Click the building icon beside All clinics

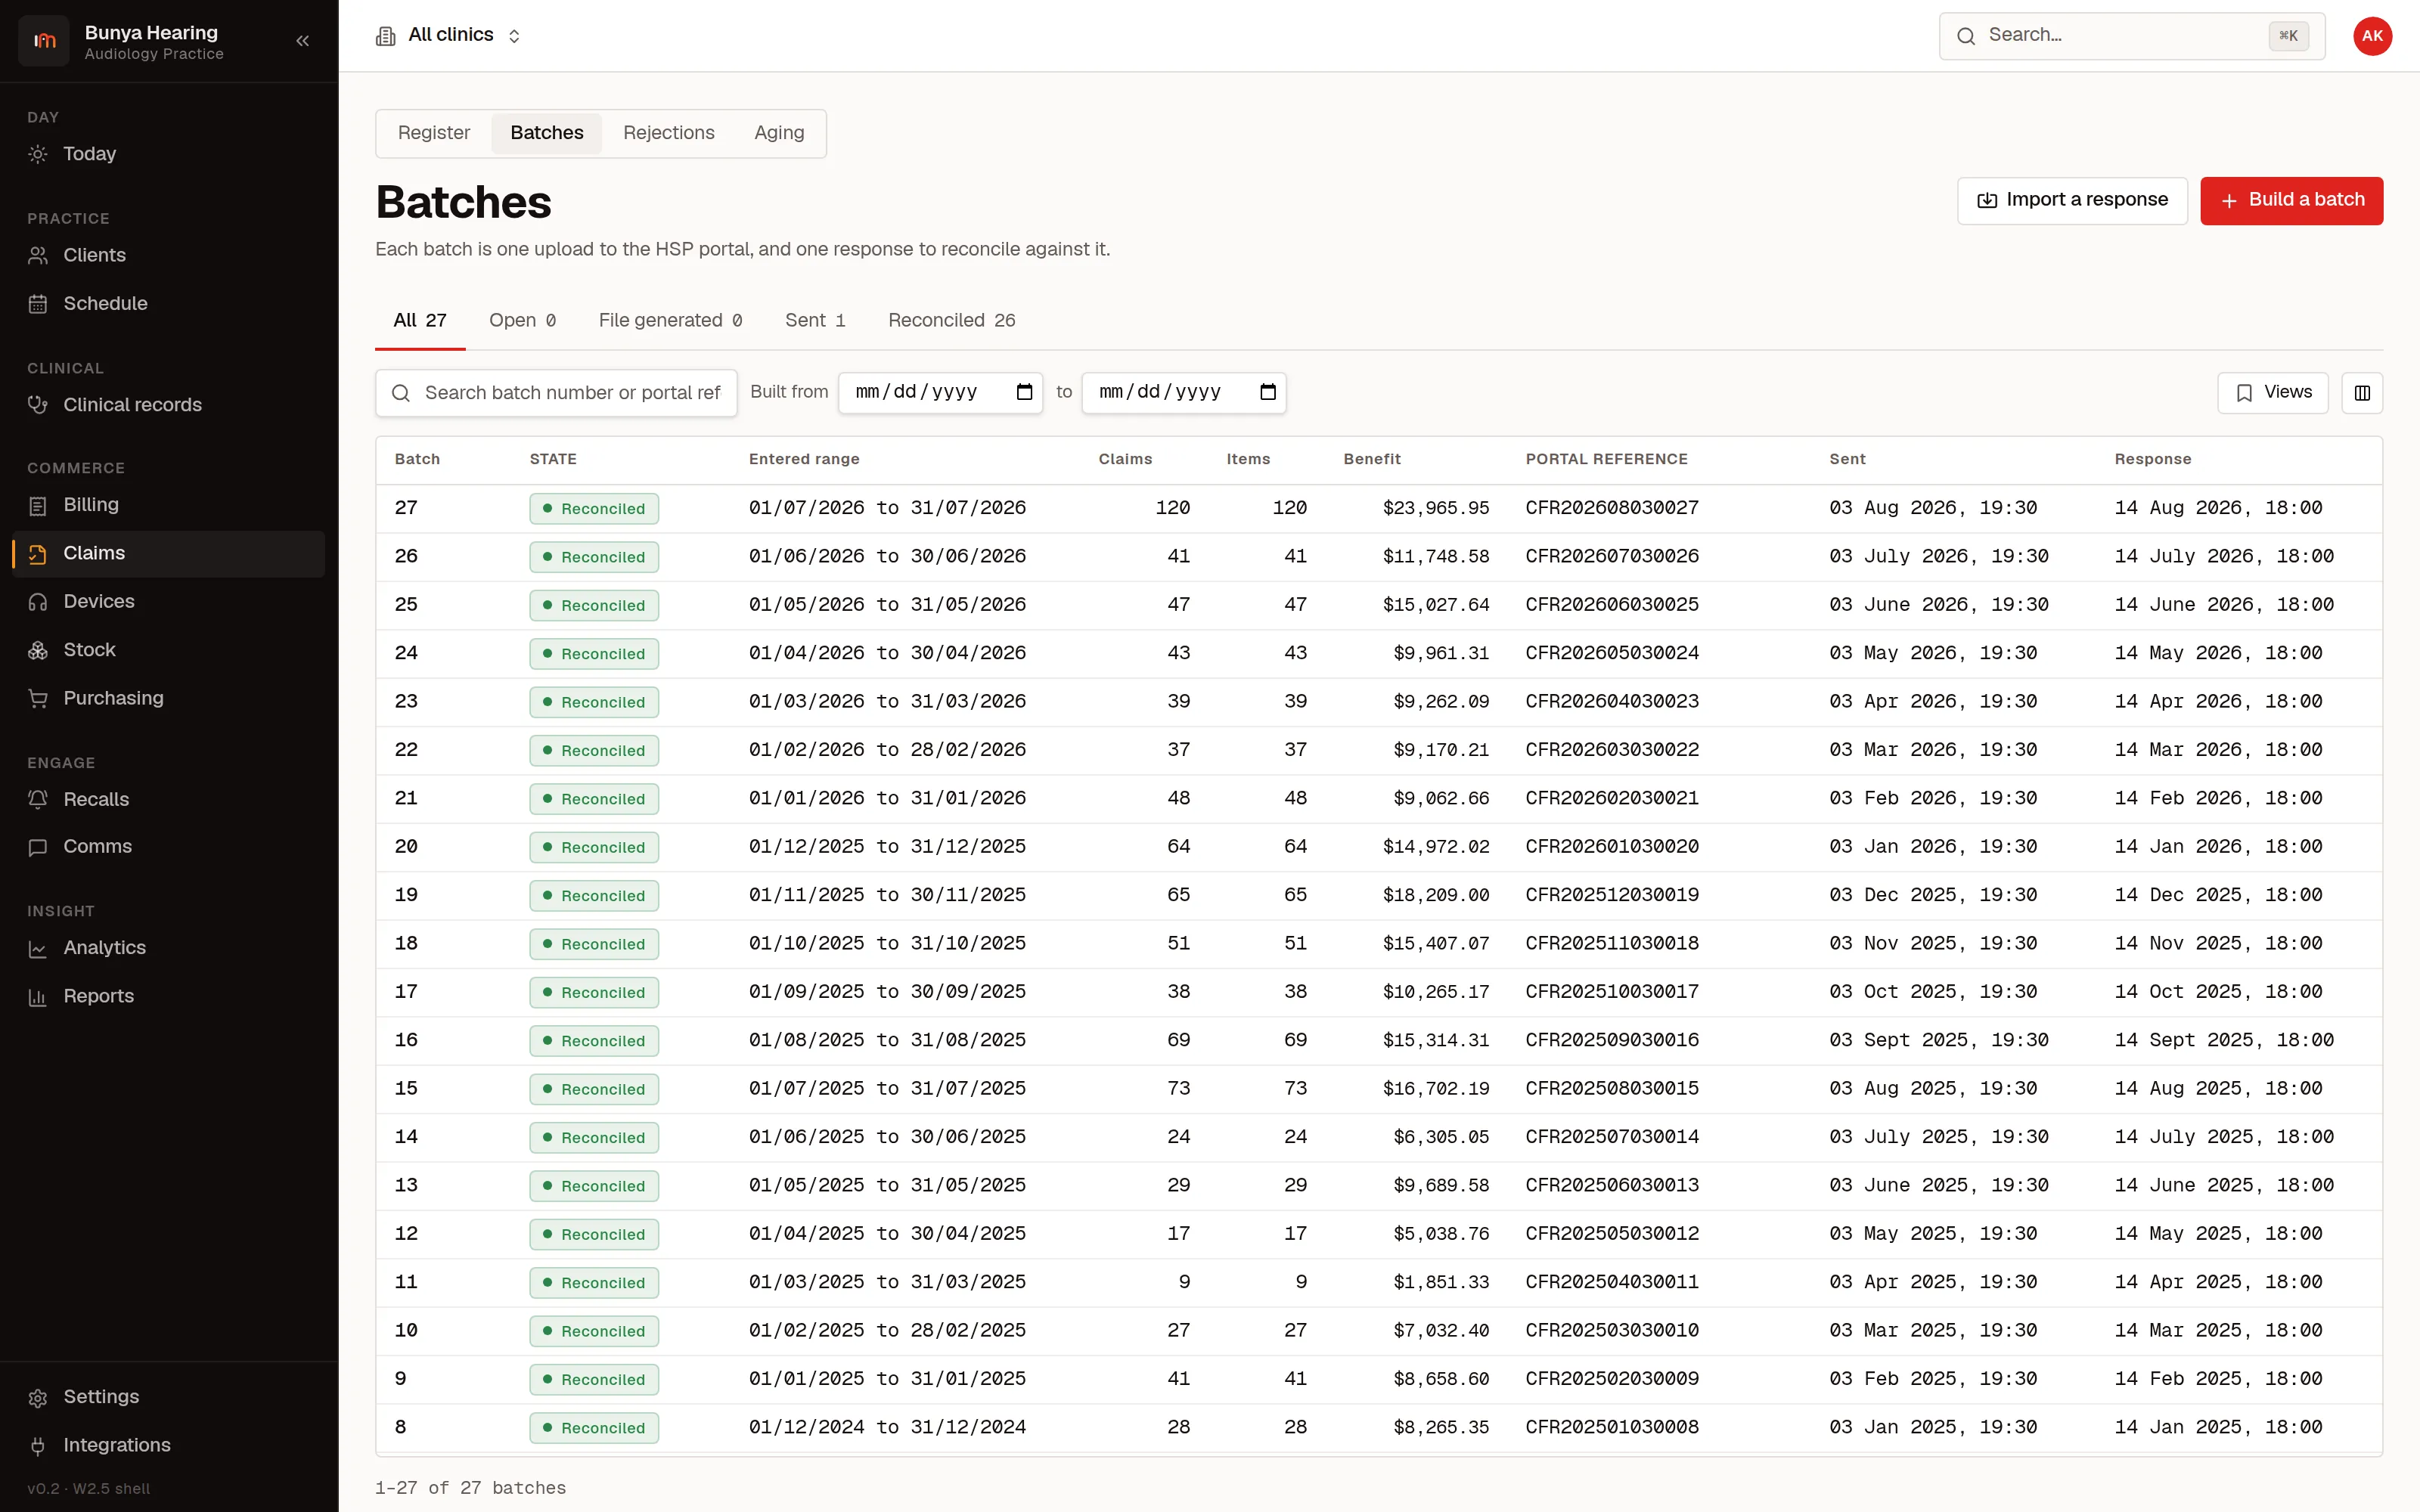coord(385,36)
